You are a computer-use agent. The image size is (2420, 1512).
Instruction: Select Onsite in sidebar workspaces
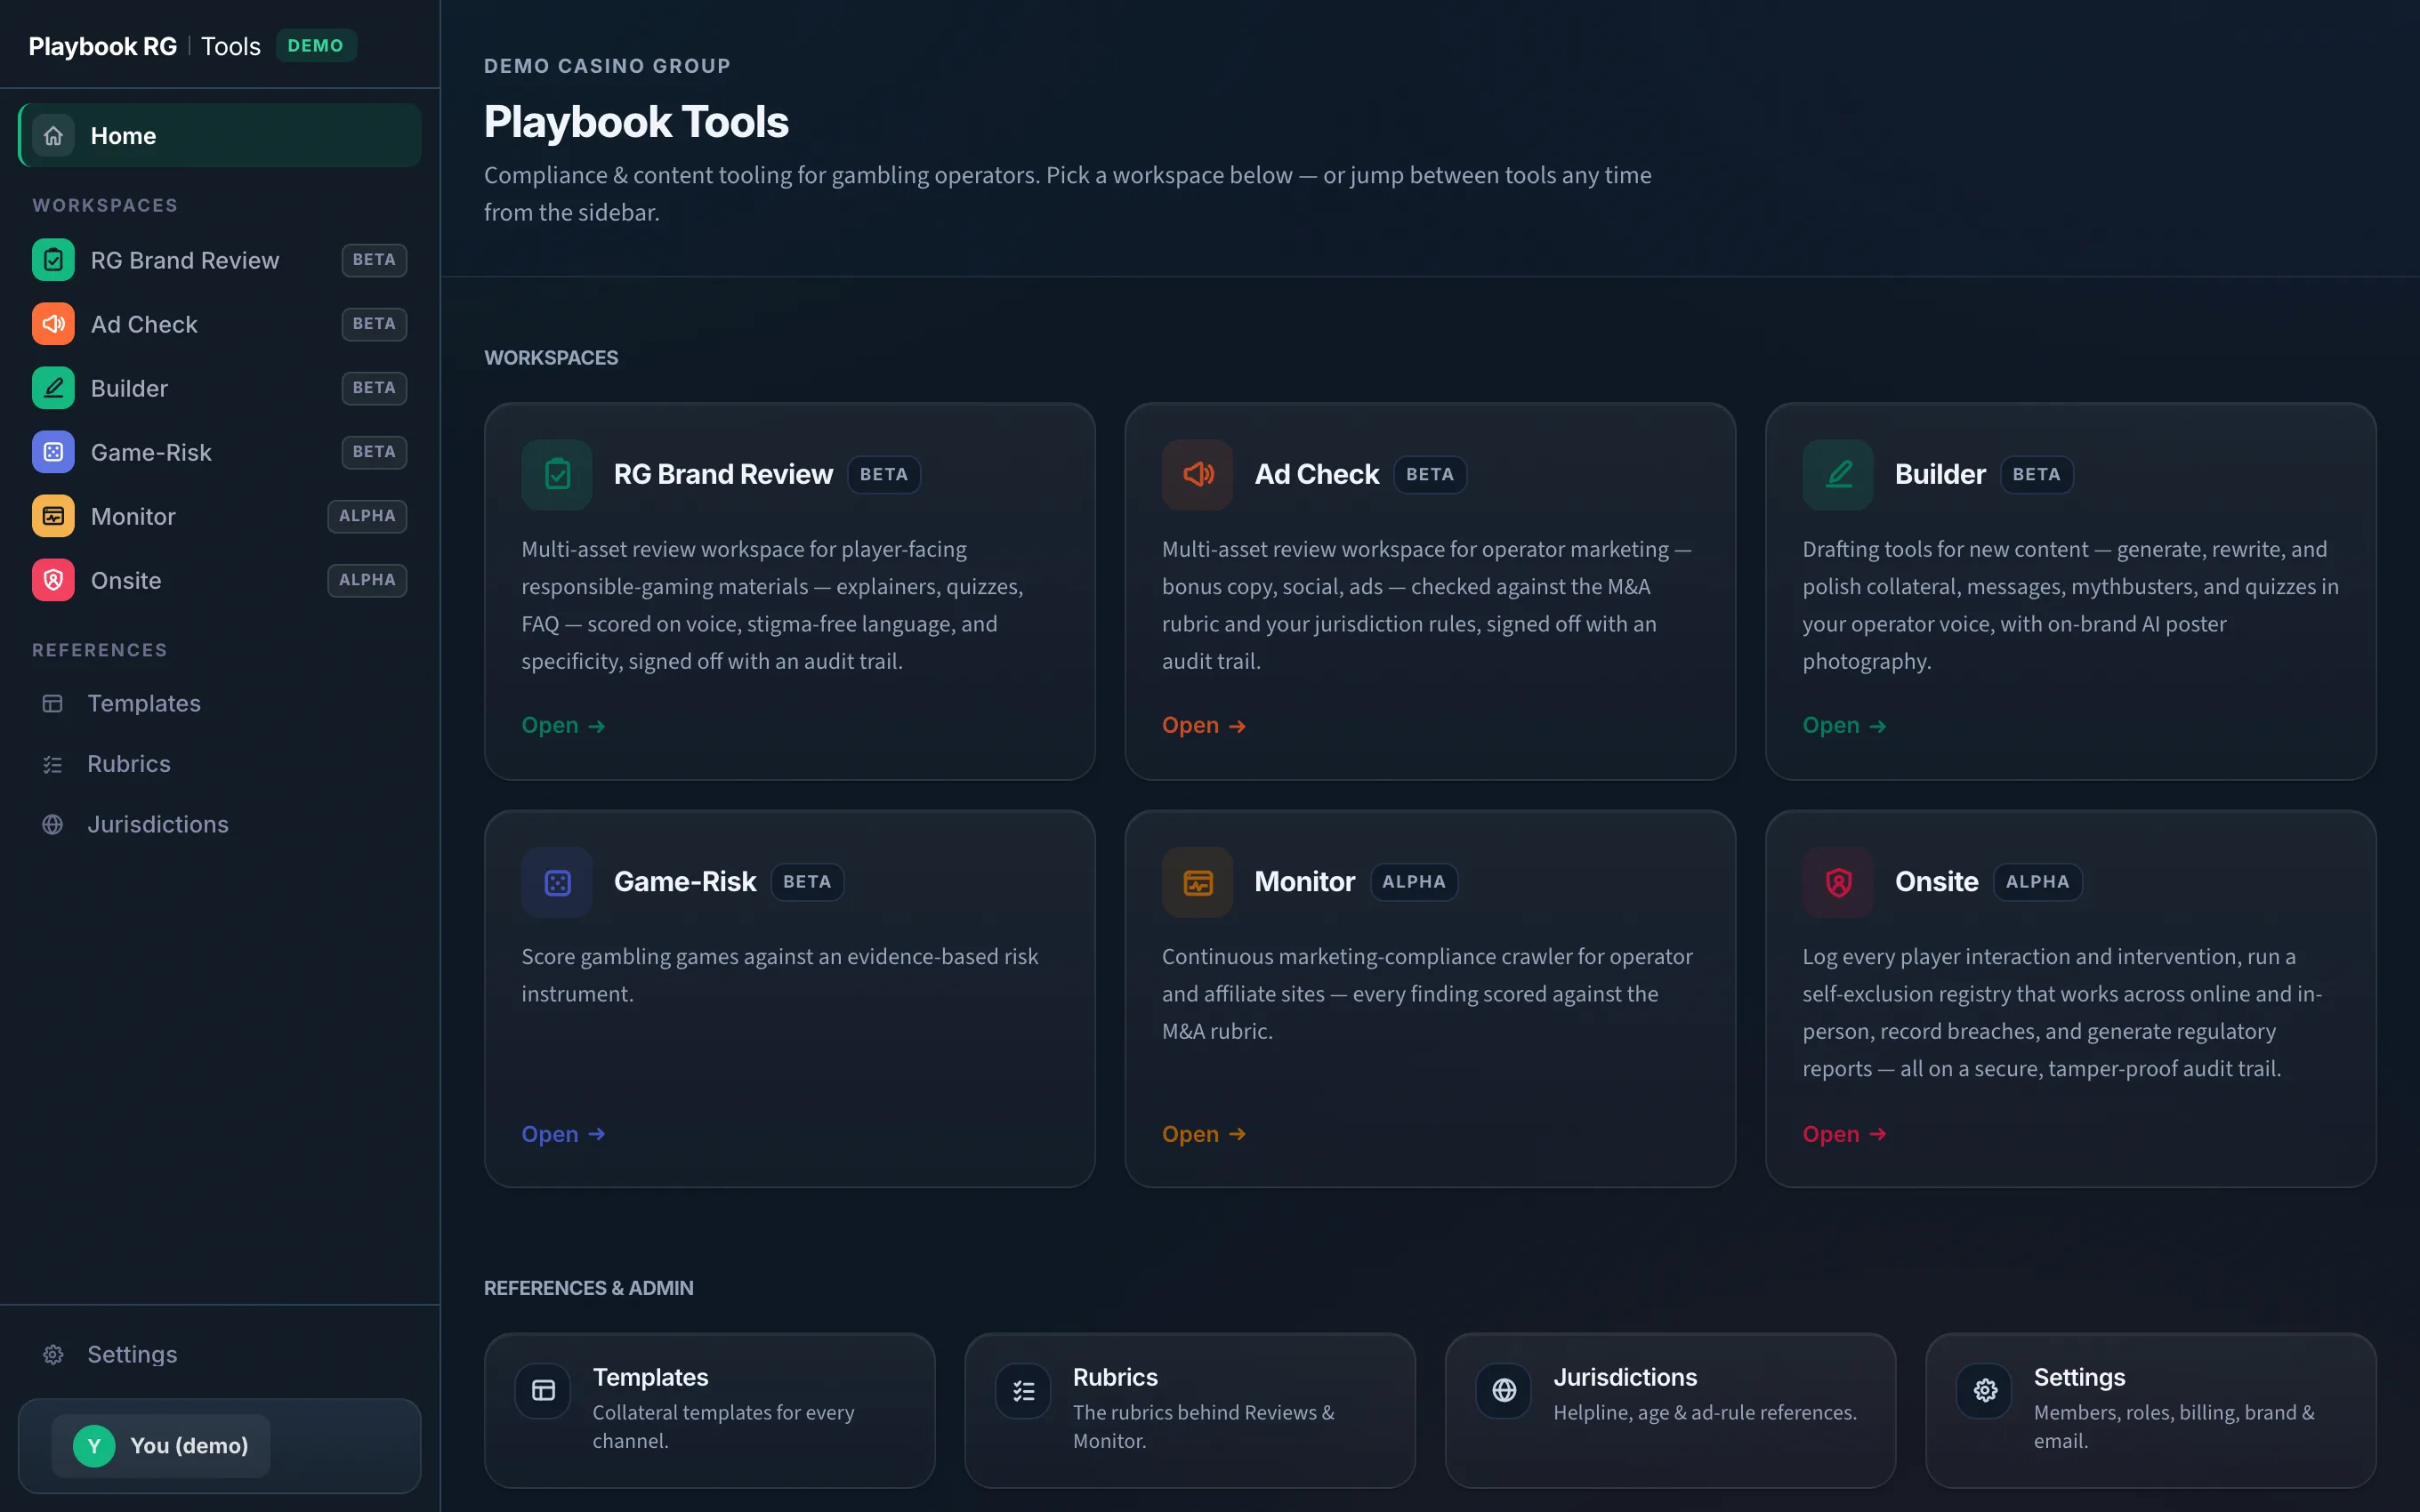click(x=220, y=580)
